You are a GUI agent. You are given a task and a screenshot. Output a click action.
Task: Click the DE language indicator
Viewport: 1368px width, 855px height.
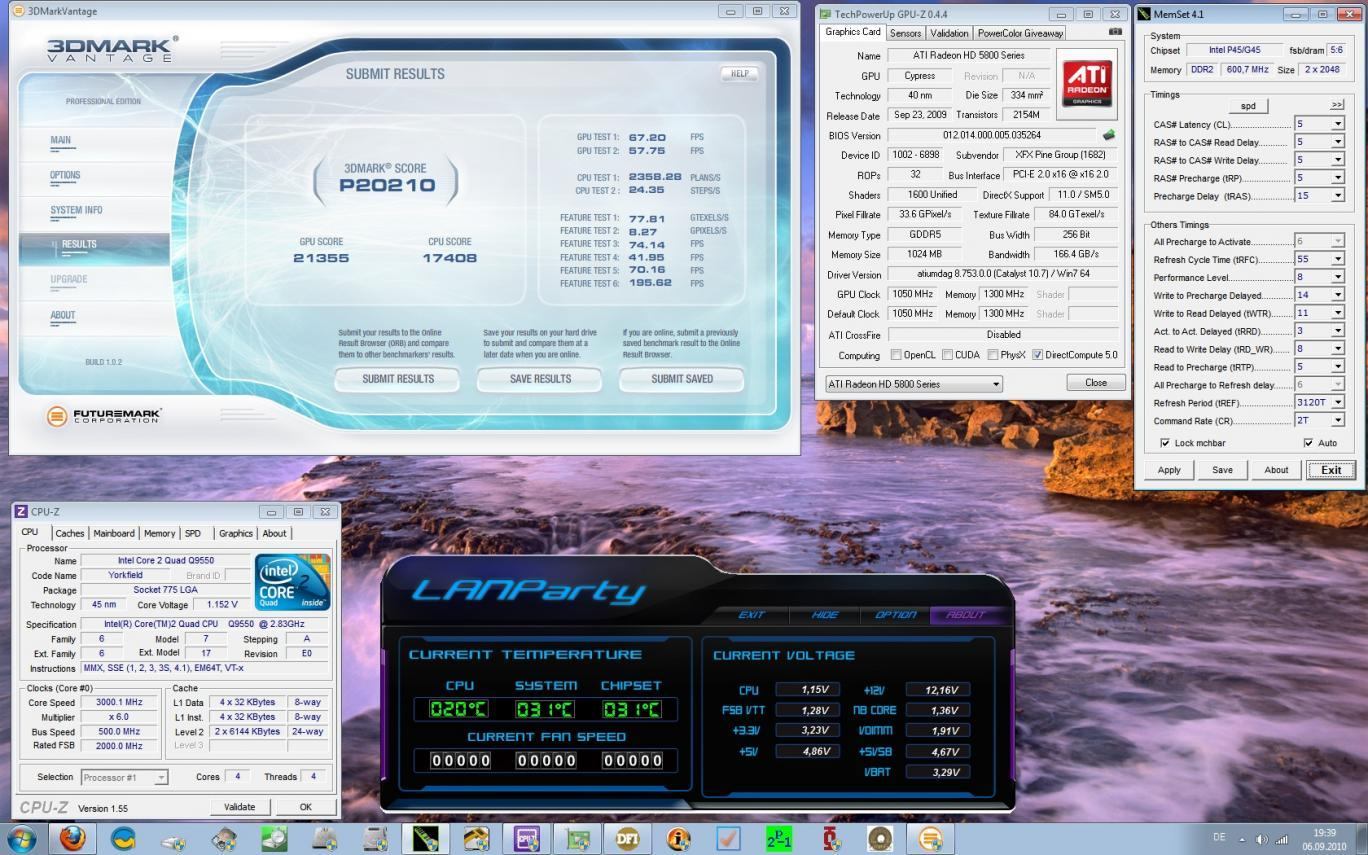point(1219,837)
